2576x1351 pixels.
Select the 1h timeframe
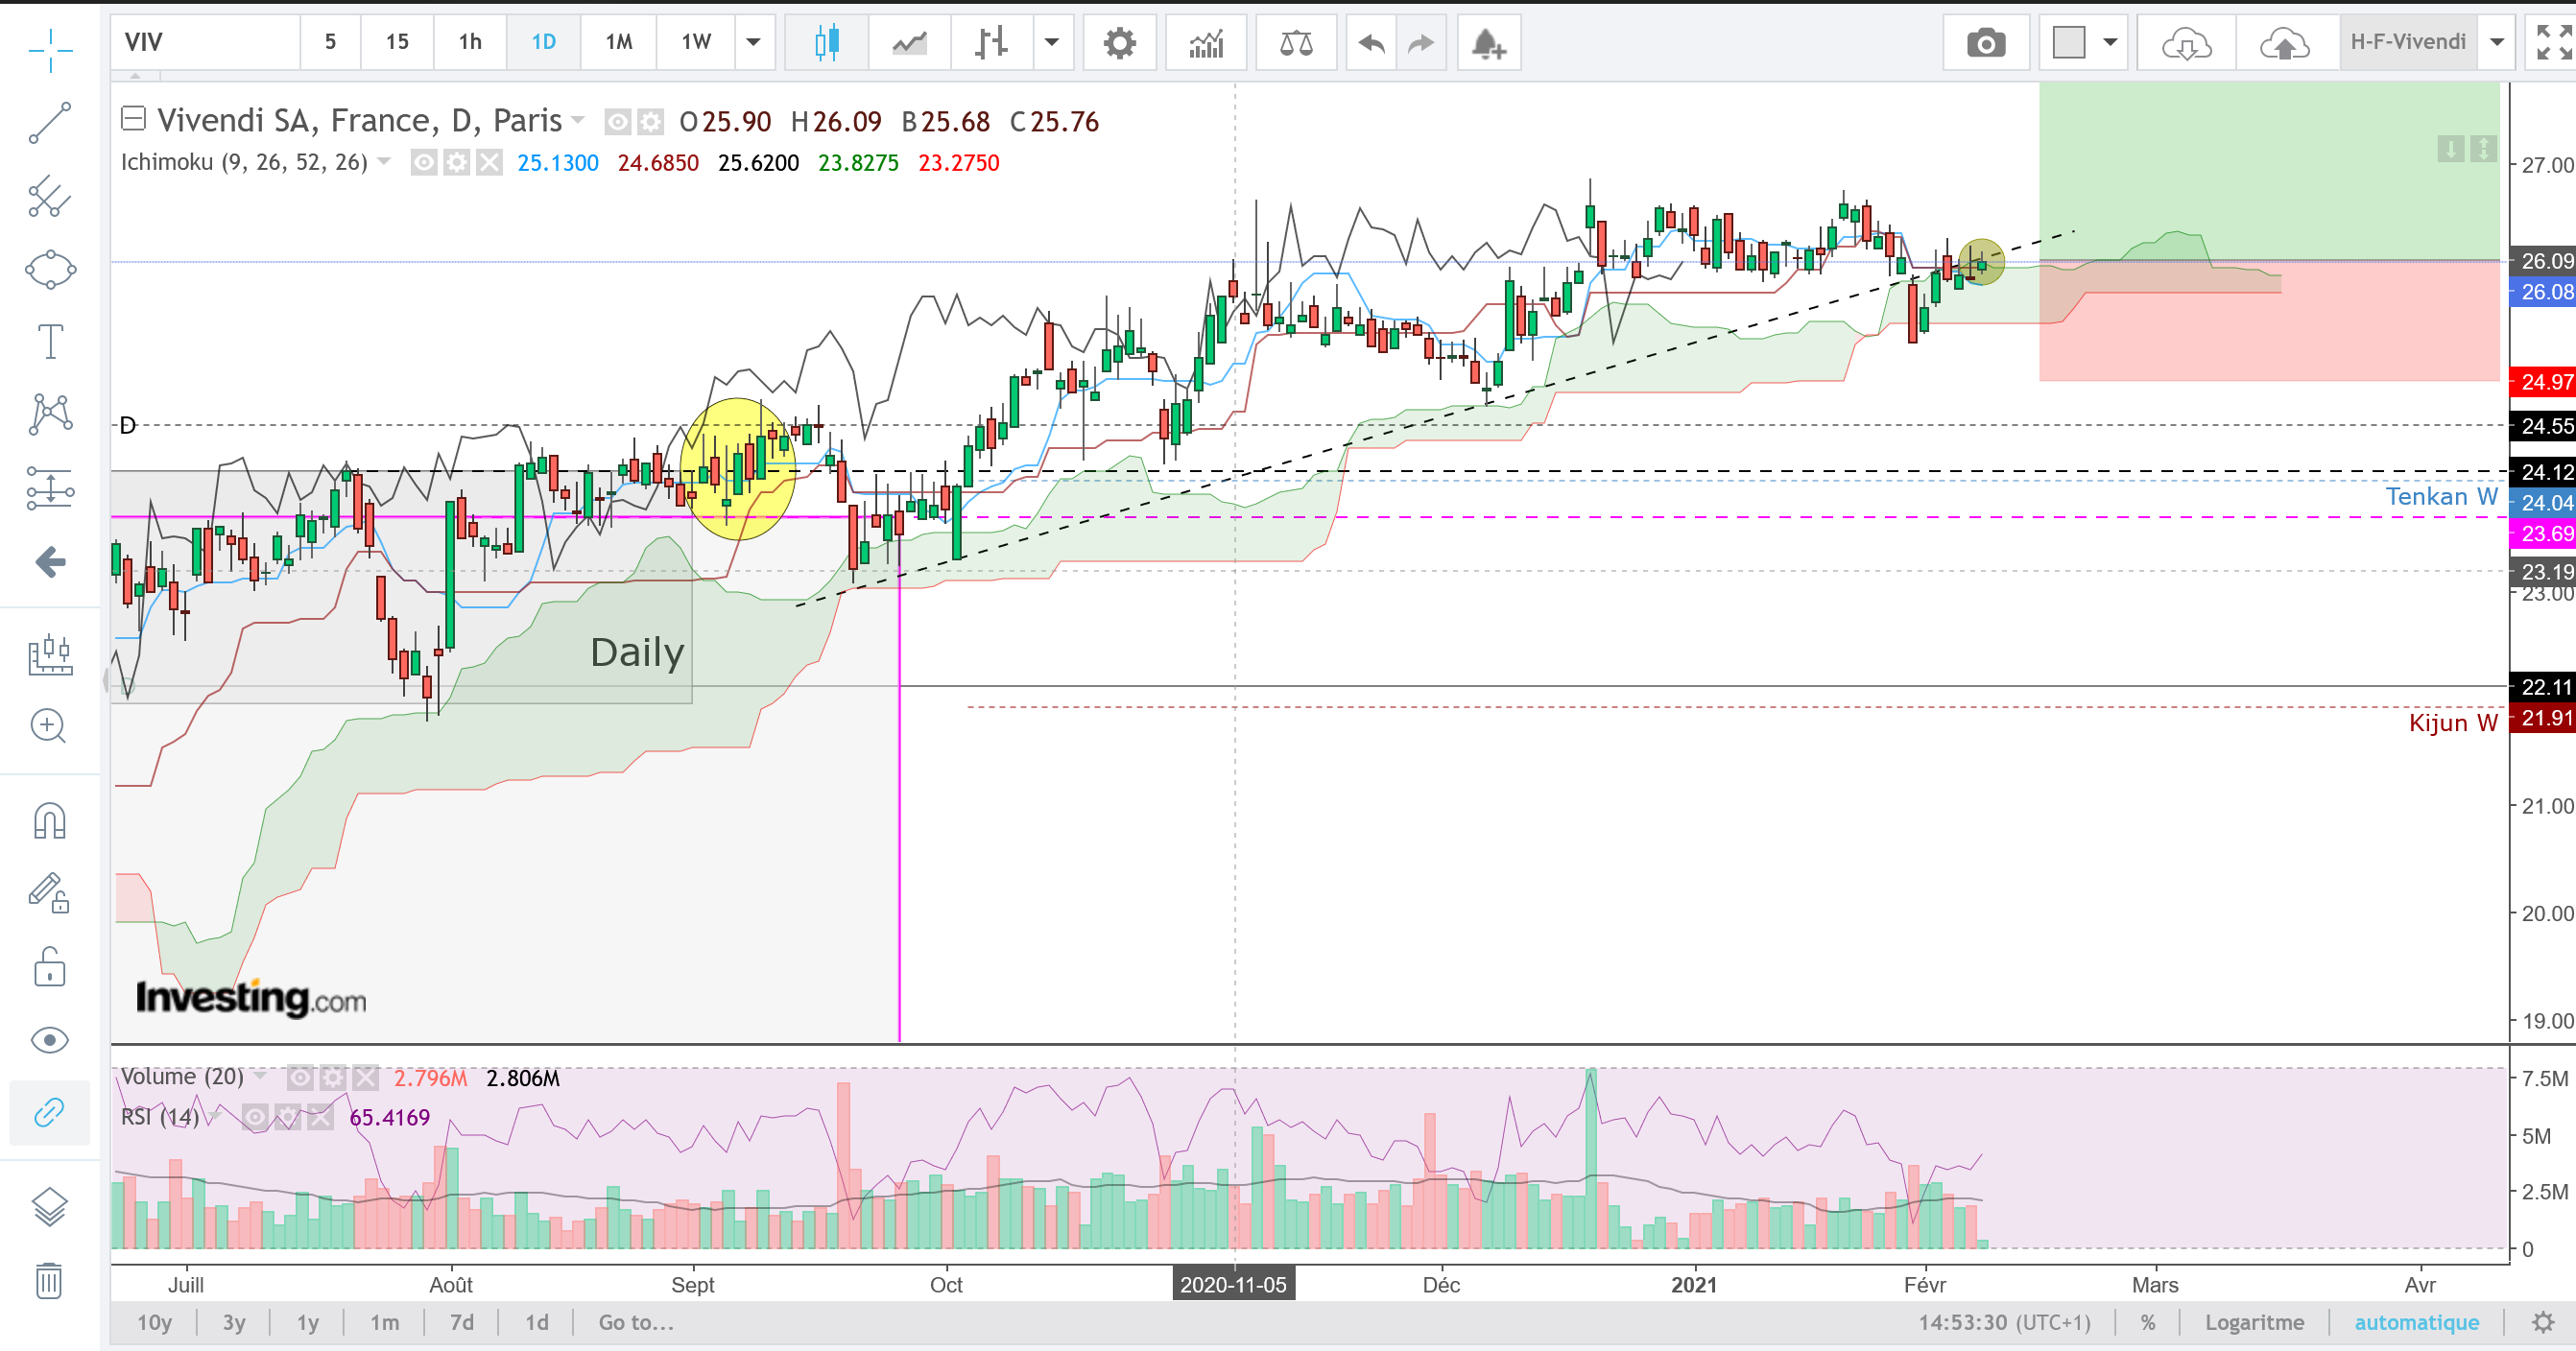click(470, 42)
